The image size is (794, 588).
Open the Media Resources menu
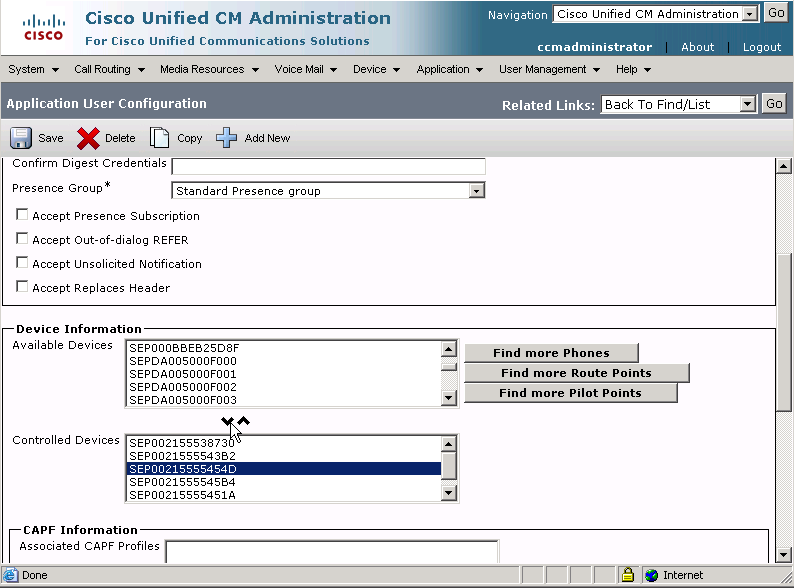pos(209,69)
